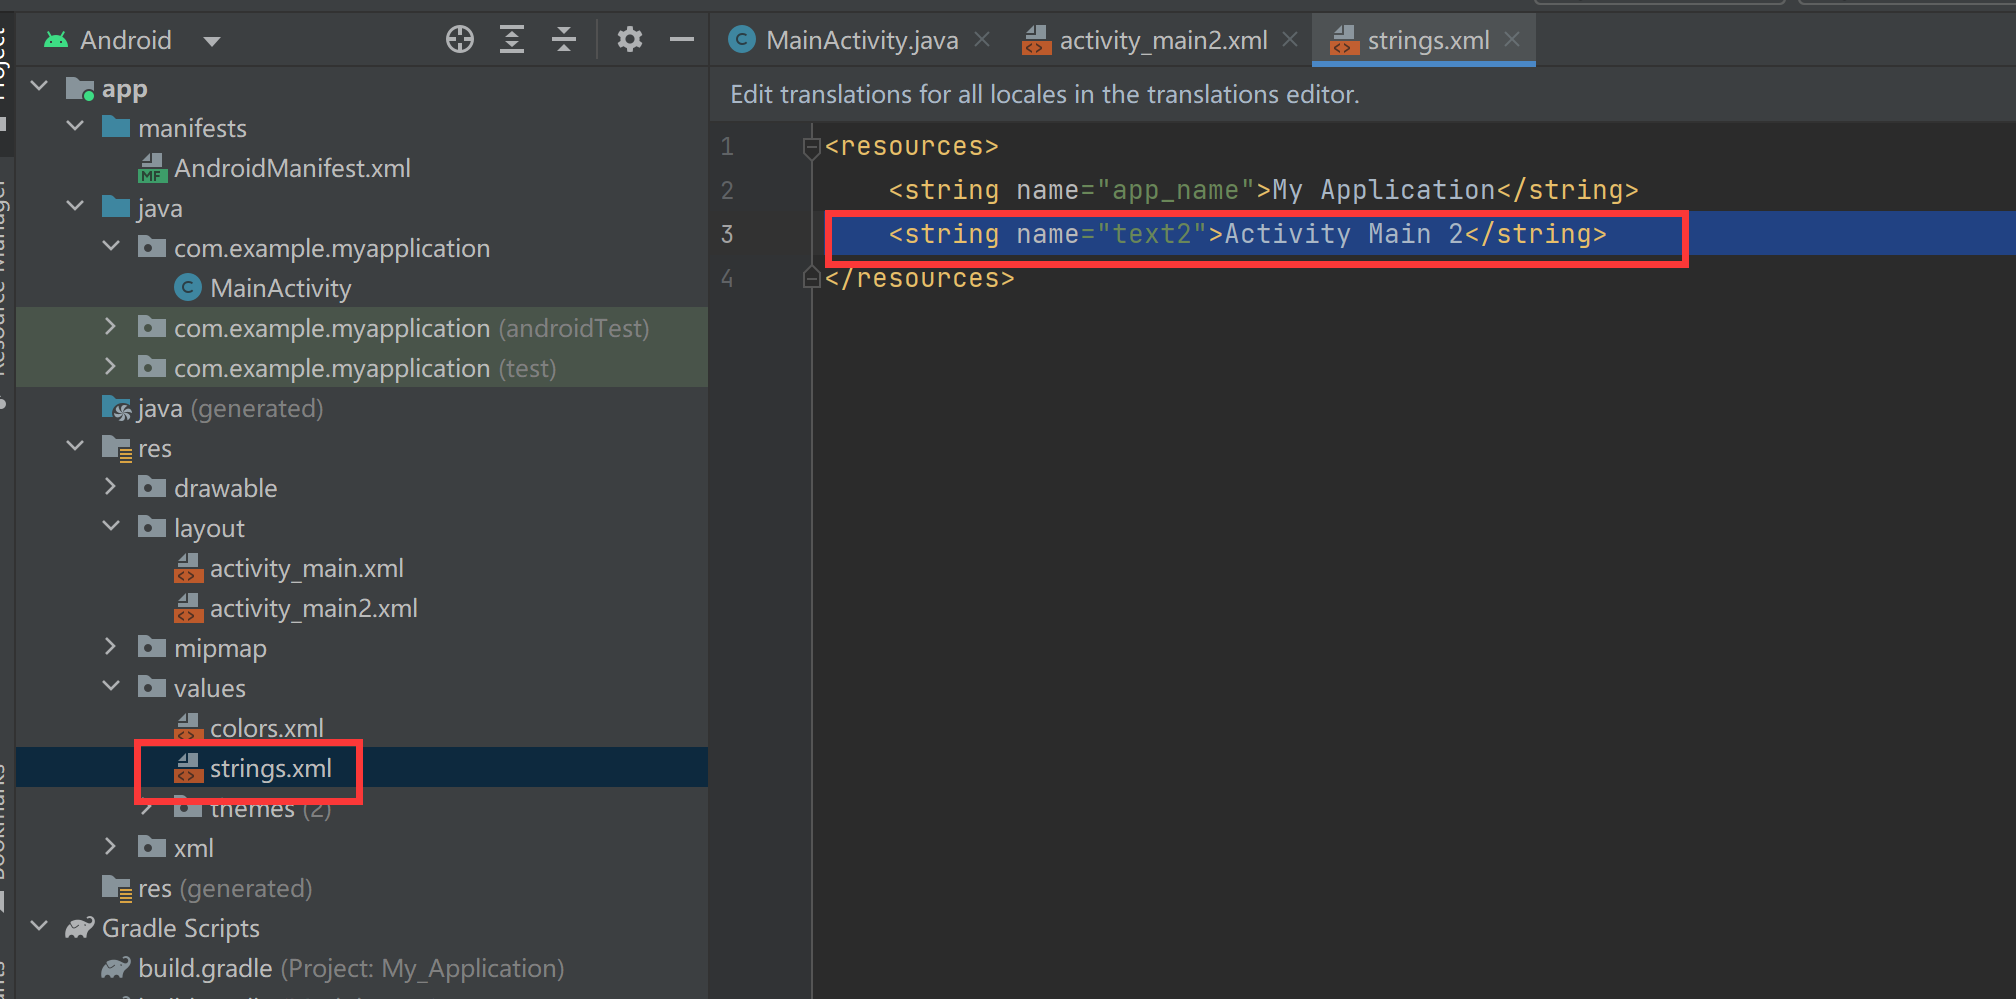Click the values folder icon
This screenshot has width=2016, height=999.
coord(152,687)
